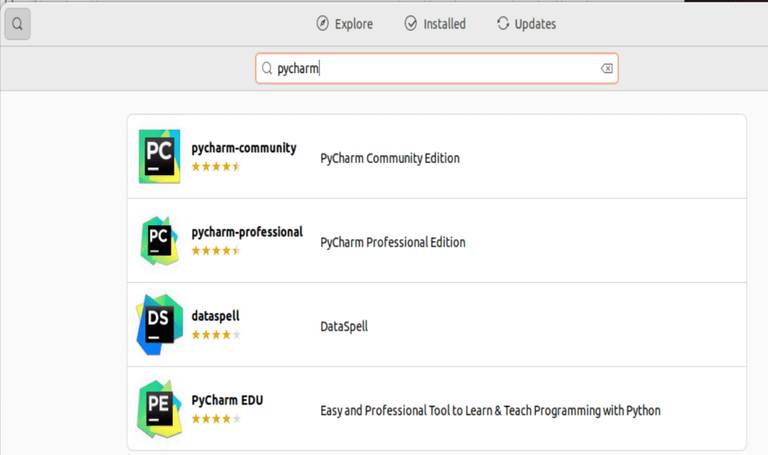Image resolution: width=768 pixels, height=455 pixels.
Task: Switch to the Installed tab
Action: coord(435,24)
